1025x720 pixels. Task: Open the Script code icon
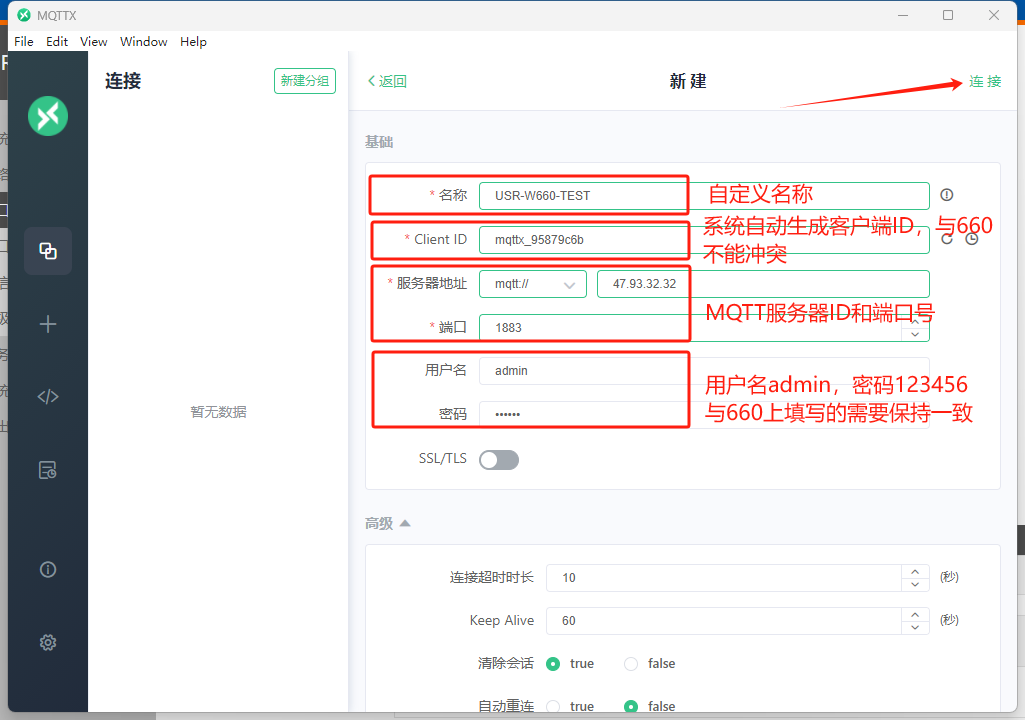[48, 396]
